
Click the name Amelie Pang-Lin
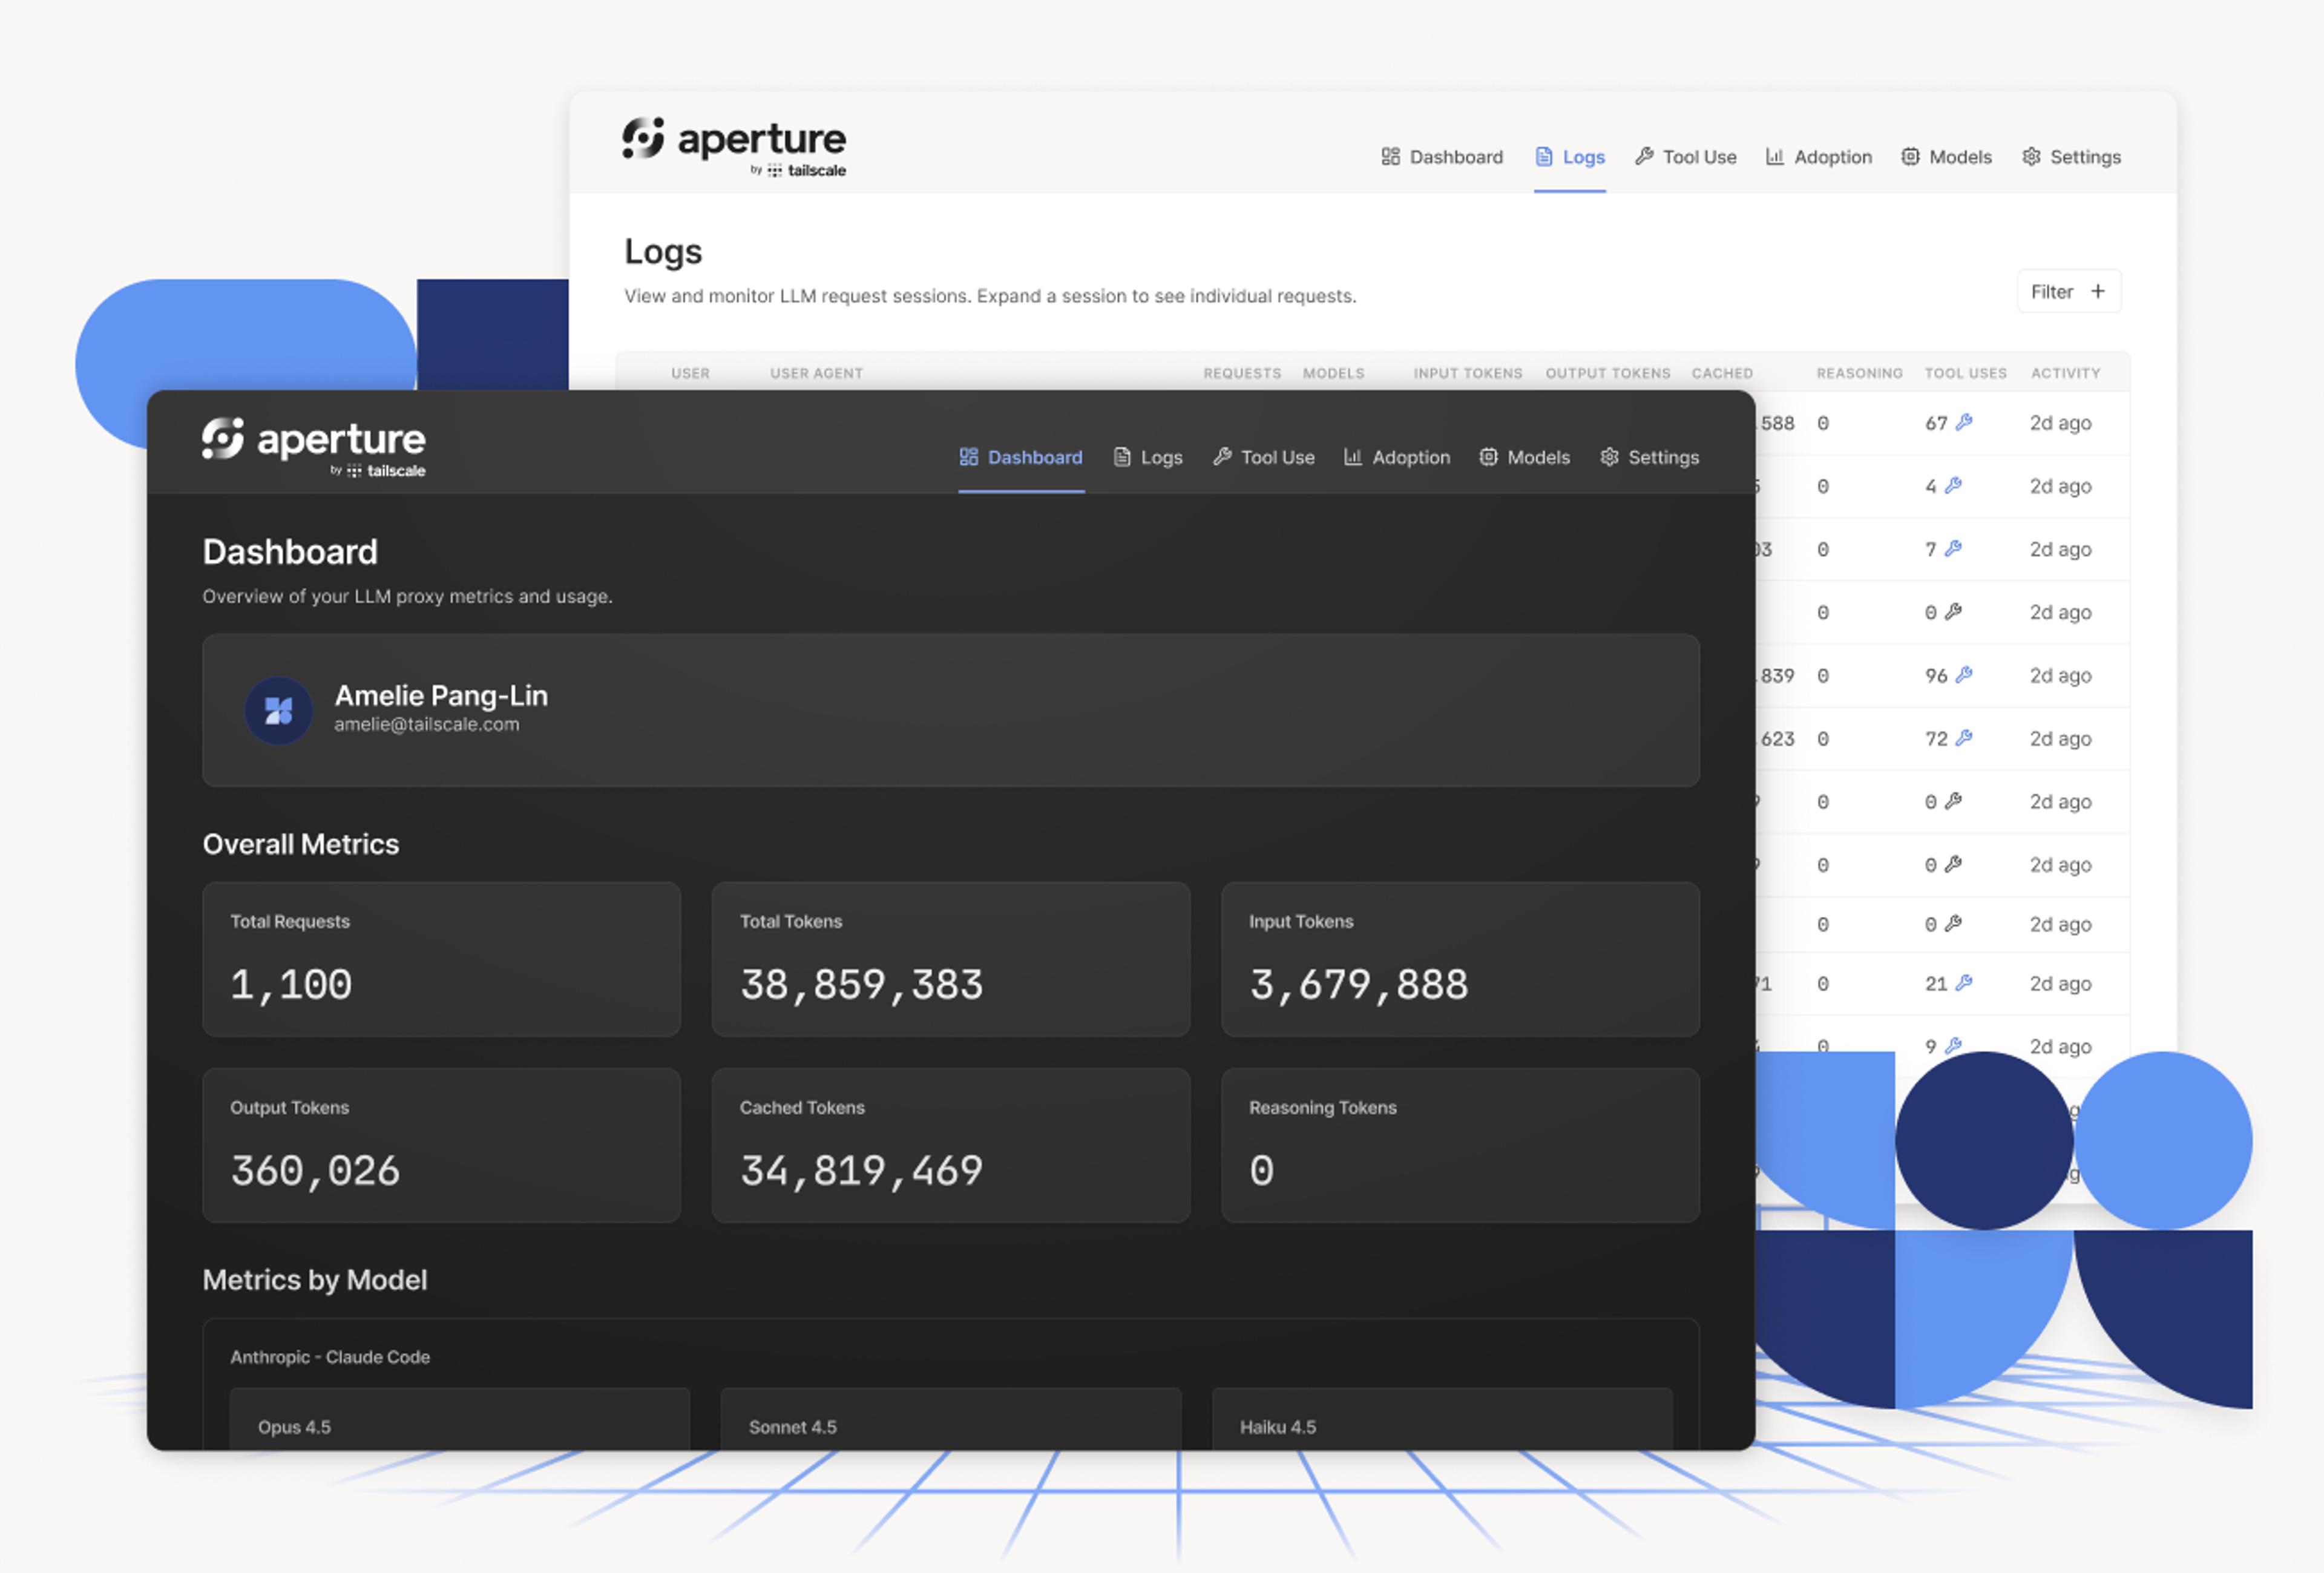pyautogui.click(x=441, y=695)
